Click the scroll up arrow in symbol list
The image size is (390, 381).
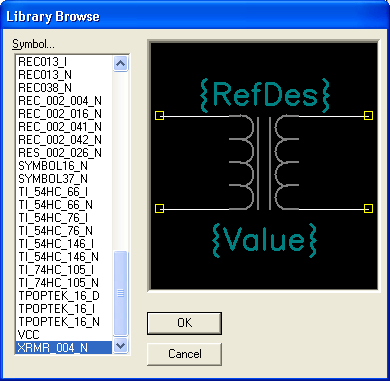pyautogui.click(x=120, y=63)
